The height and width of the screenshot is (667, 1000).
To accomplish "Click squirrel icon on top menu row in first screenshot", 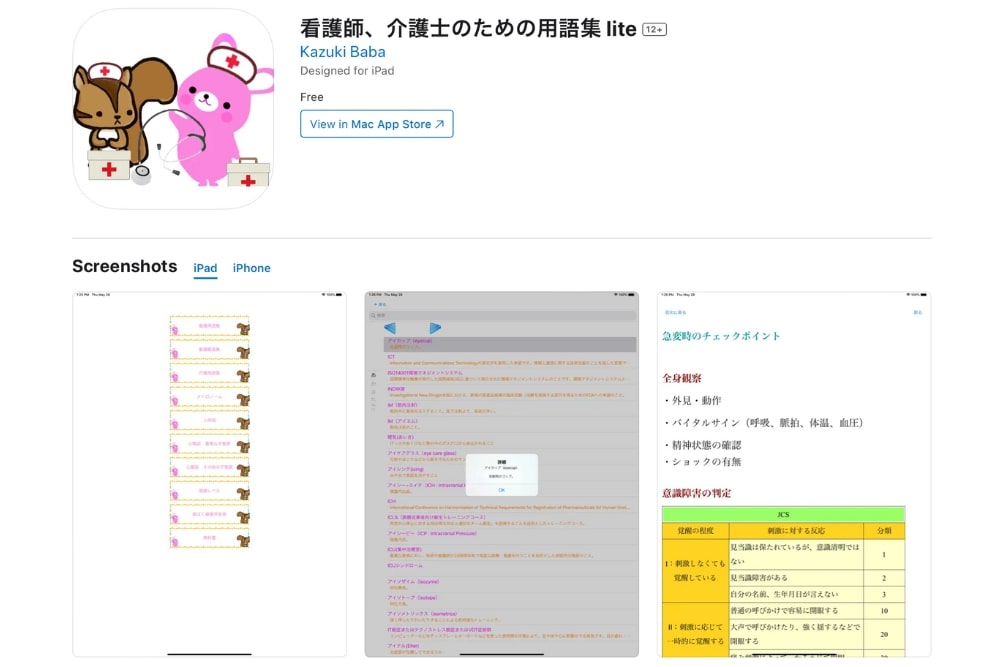I will point(242,326).
